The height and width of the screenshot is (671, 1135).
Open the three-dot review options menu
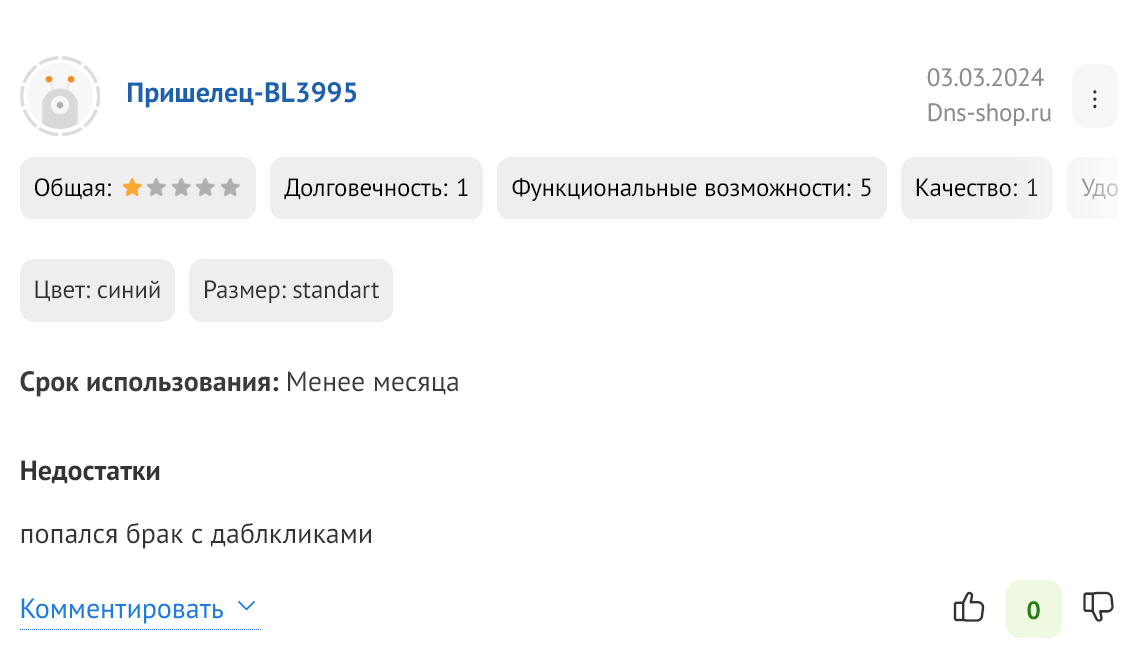pos(1094,98)
